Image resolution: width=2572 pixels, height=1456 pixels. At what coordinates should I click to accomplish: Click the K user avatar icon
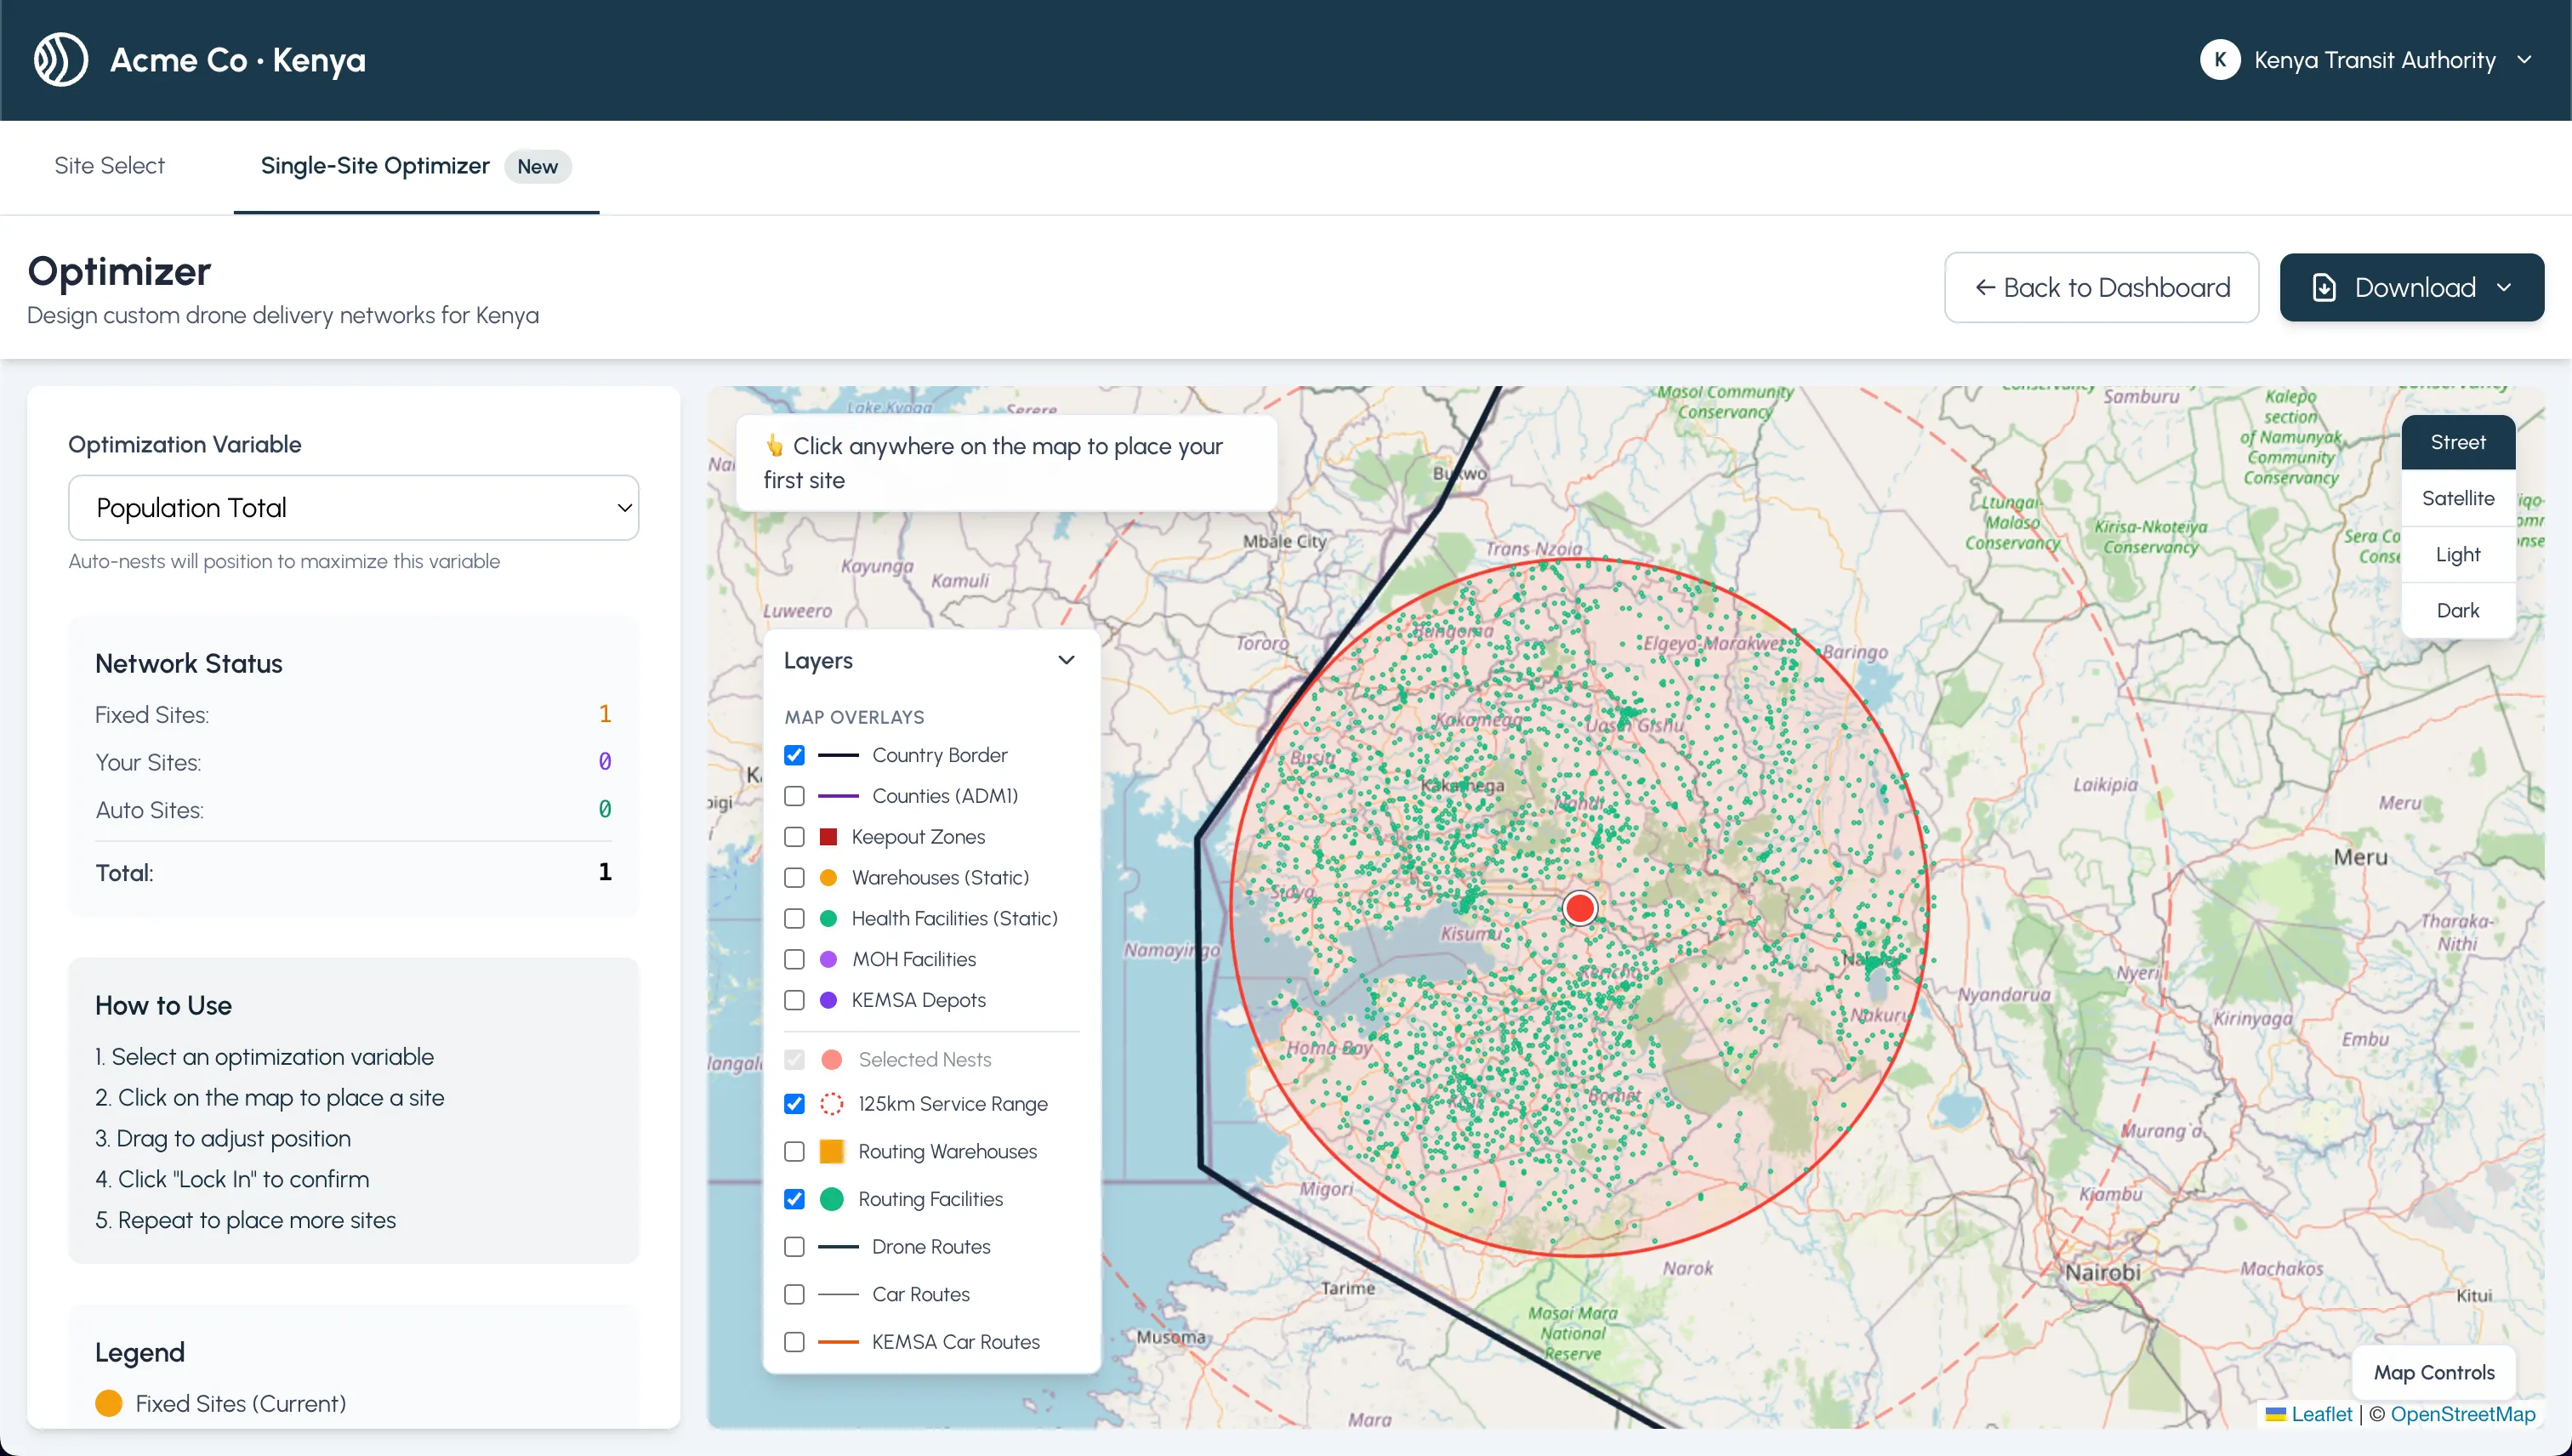click(x=2219, y=60)
